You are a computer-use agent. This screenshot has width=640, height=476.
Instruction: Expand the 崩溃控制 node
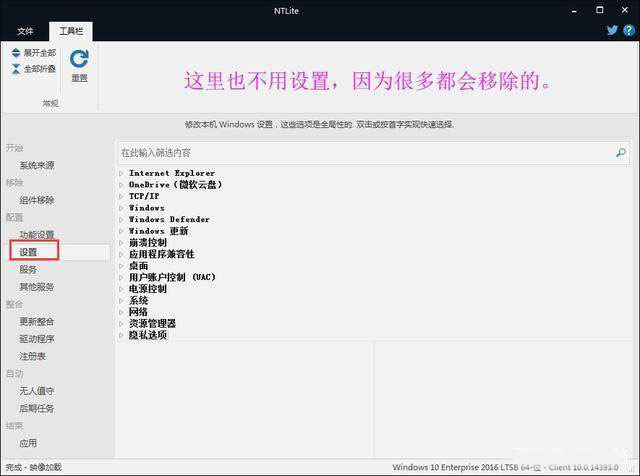coord(121,243)
